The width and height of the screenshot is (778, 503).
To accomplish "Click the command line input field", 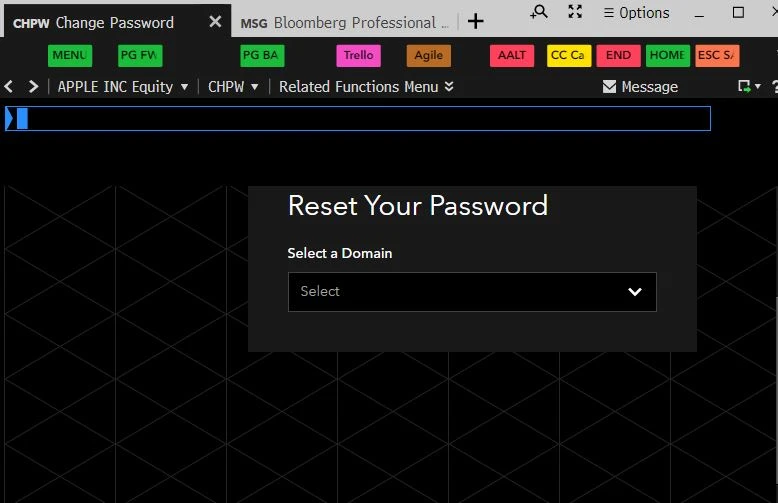I will tap(360, 119).
